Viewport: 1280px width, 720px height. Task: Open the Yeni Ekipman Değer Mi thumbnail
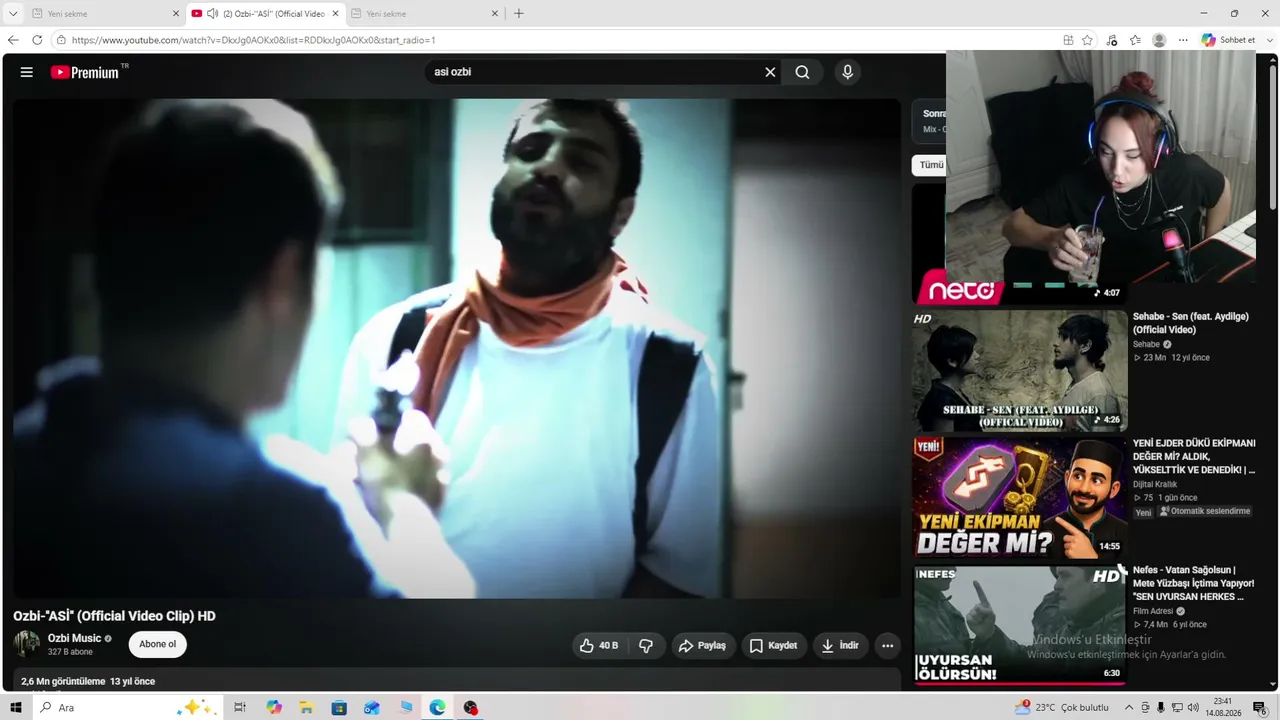pos(1020,497)
